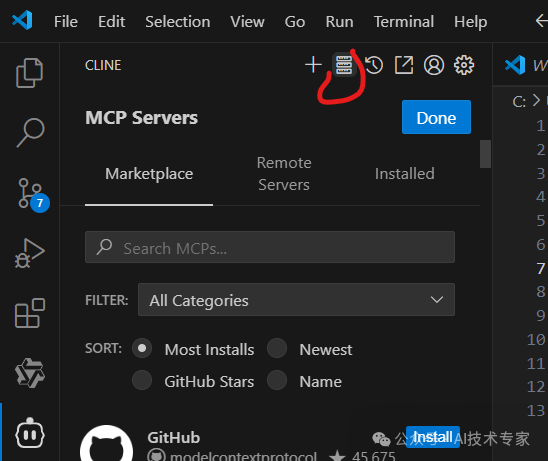The image size is (548, 461).
Task: Open the Terminal menu
Action: tap(404, 22)
